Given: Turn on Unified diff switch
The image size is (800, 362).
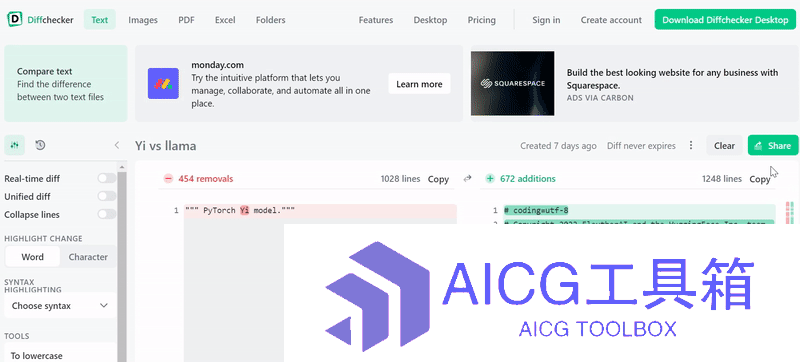Looking at the screenshot, I should point(107,196).
